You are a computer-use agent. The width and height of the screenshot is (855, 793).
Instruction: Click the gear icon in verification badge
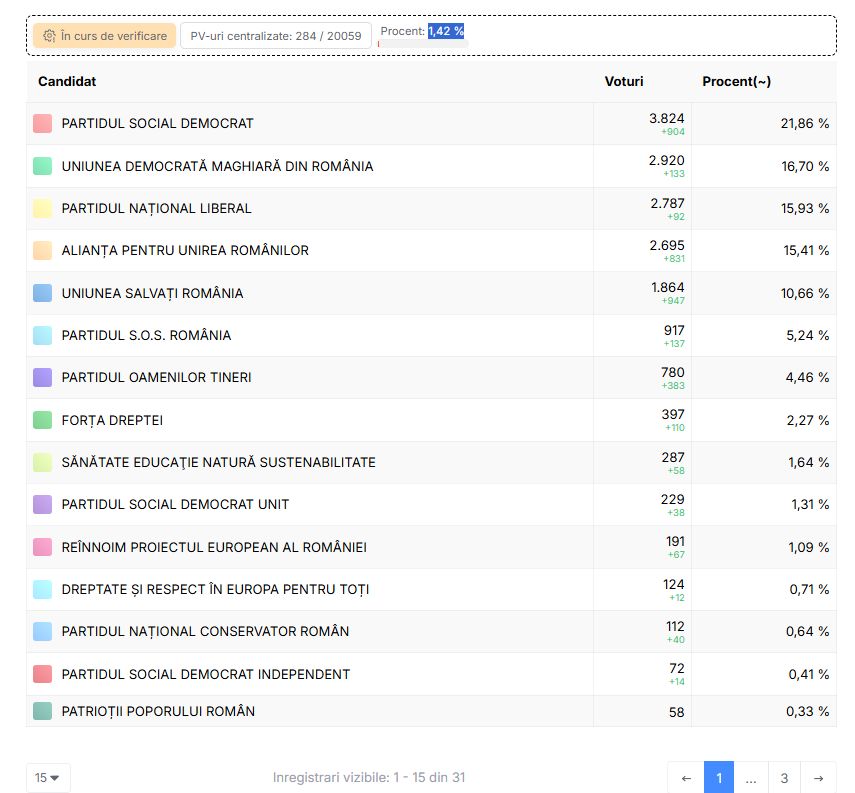(49, 36)
